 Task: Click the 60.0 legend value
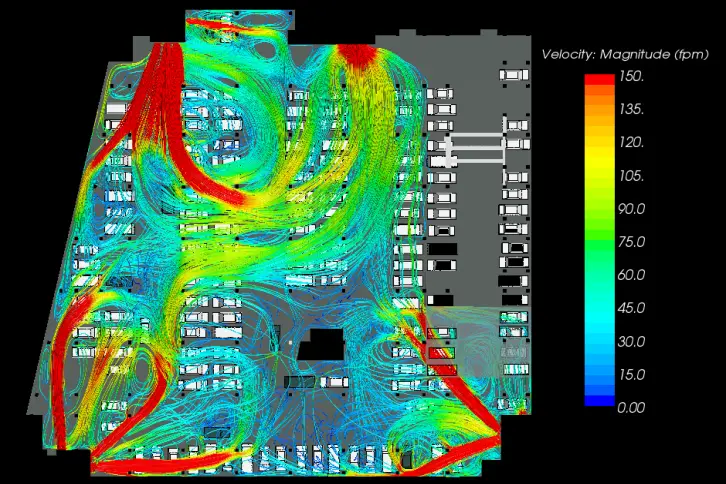[x=633, y=275]
